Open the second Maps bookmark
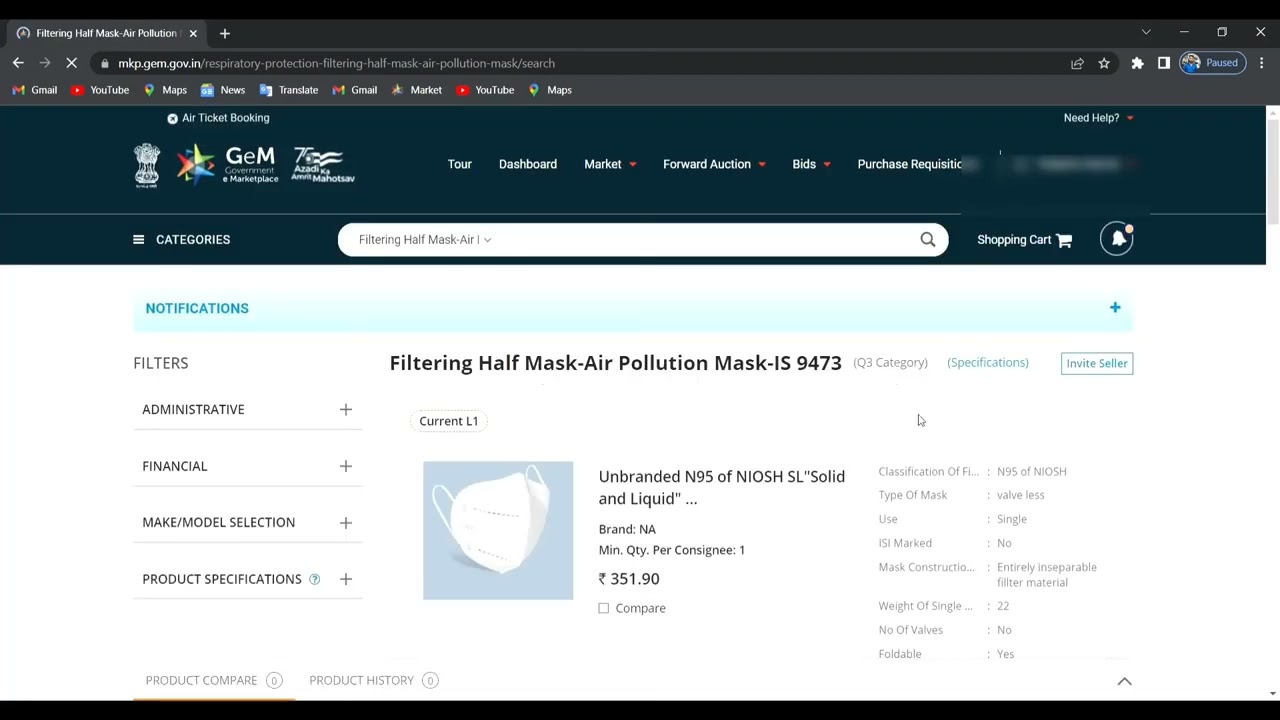Image resolution: width=1280 pixels, height=720 pixels. point(550,90)
